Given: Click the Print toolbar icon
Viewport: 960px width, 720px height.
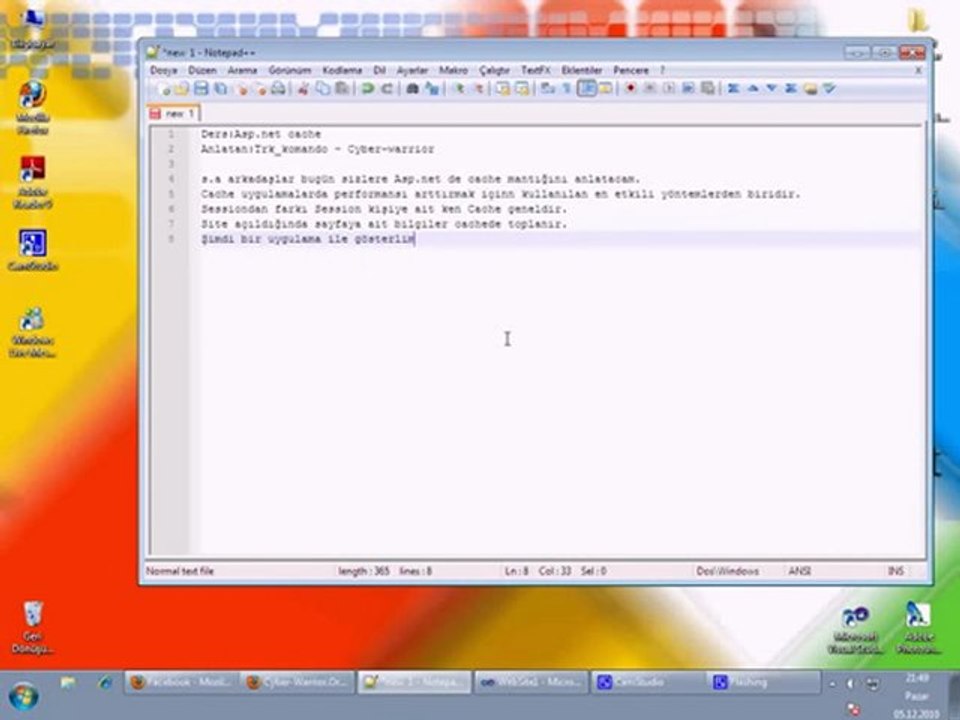Looking at the screenshot, I should 279,89.
